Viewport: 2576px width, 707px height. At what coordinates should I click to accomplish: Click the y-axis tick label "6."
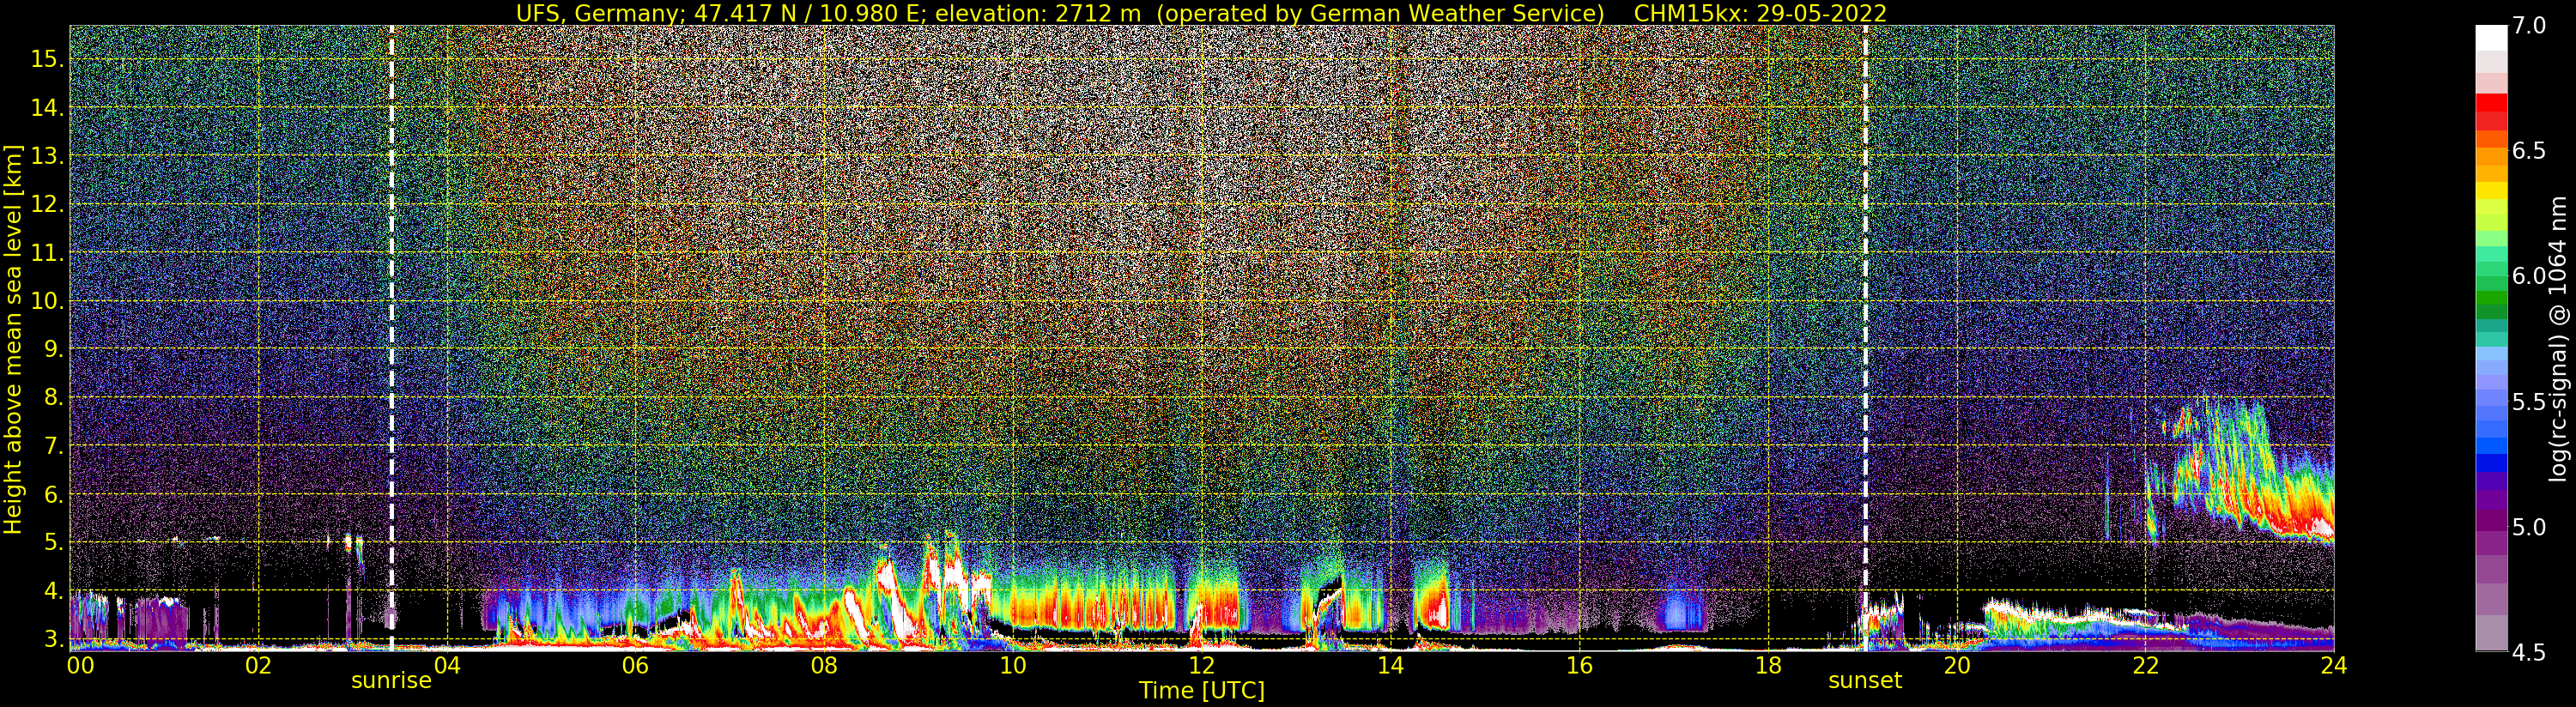[54, 494]
